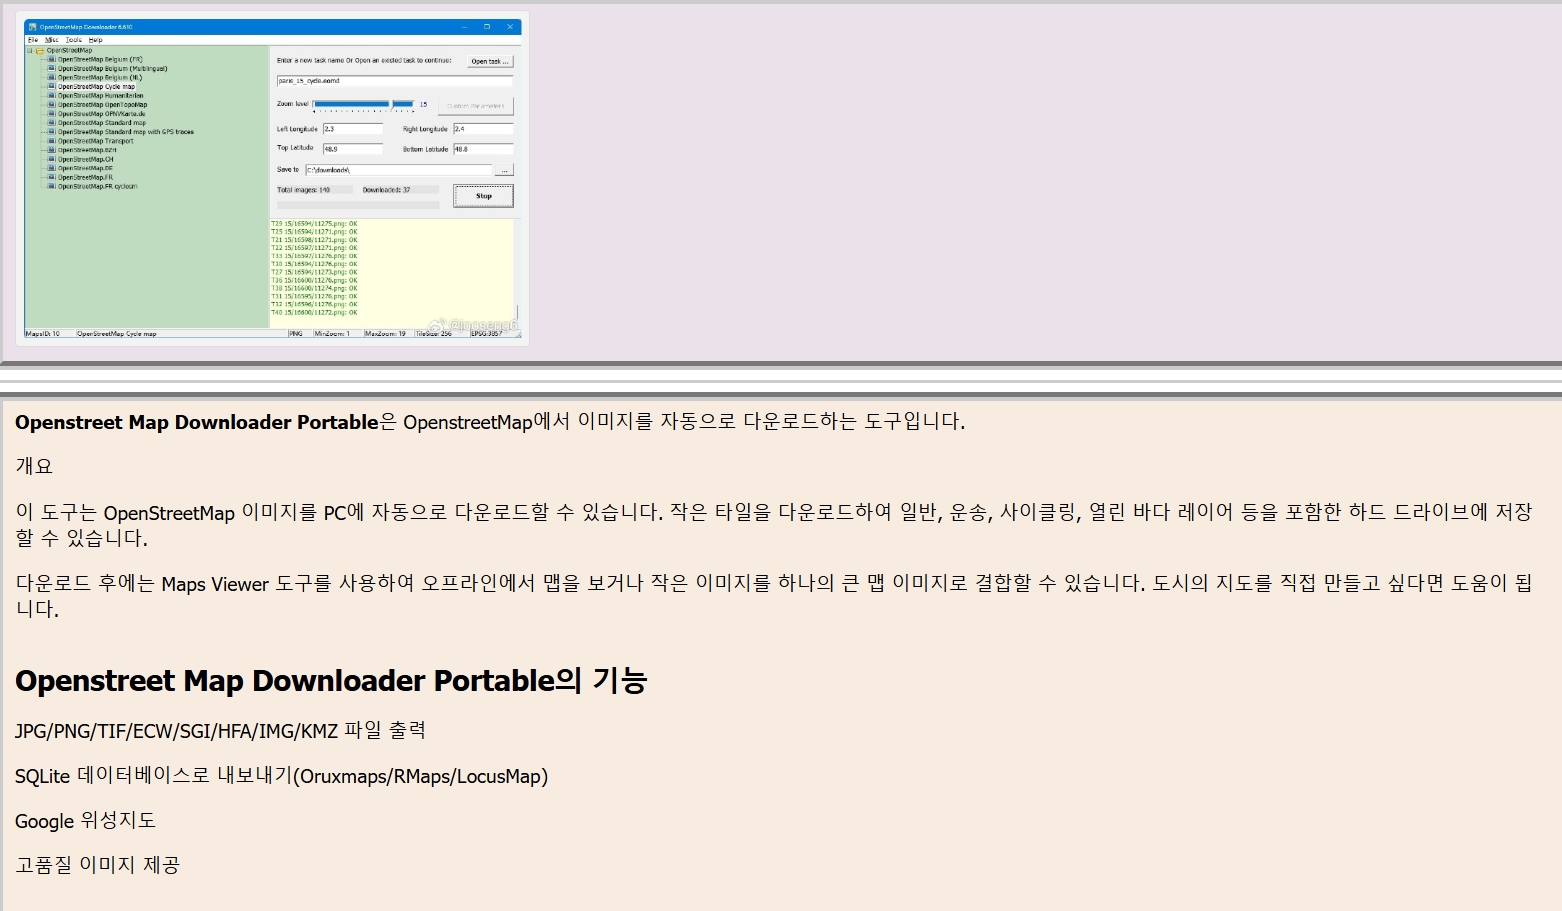This screenshot has height=911, width=1562.
Task: Open the Misc menu
Action: pos(52,40)
